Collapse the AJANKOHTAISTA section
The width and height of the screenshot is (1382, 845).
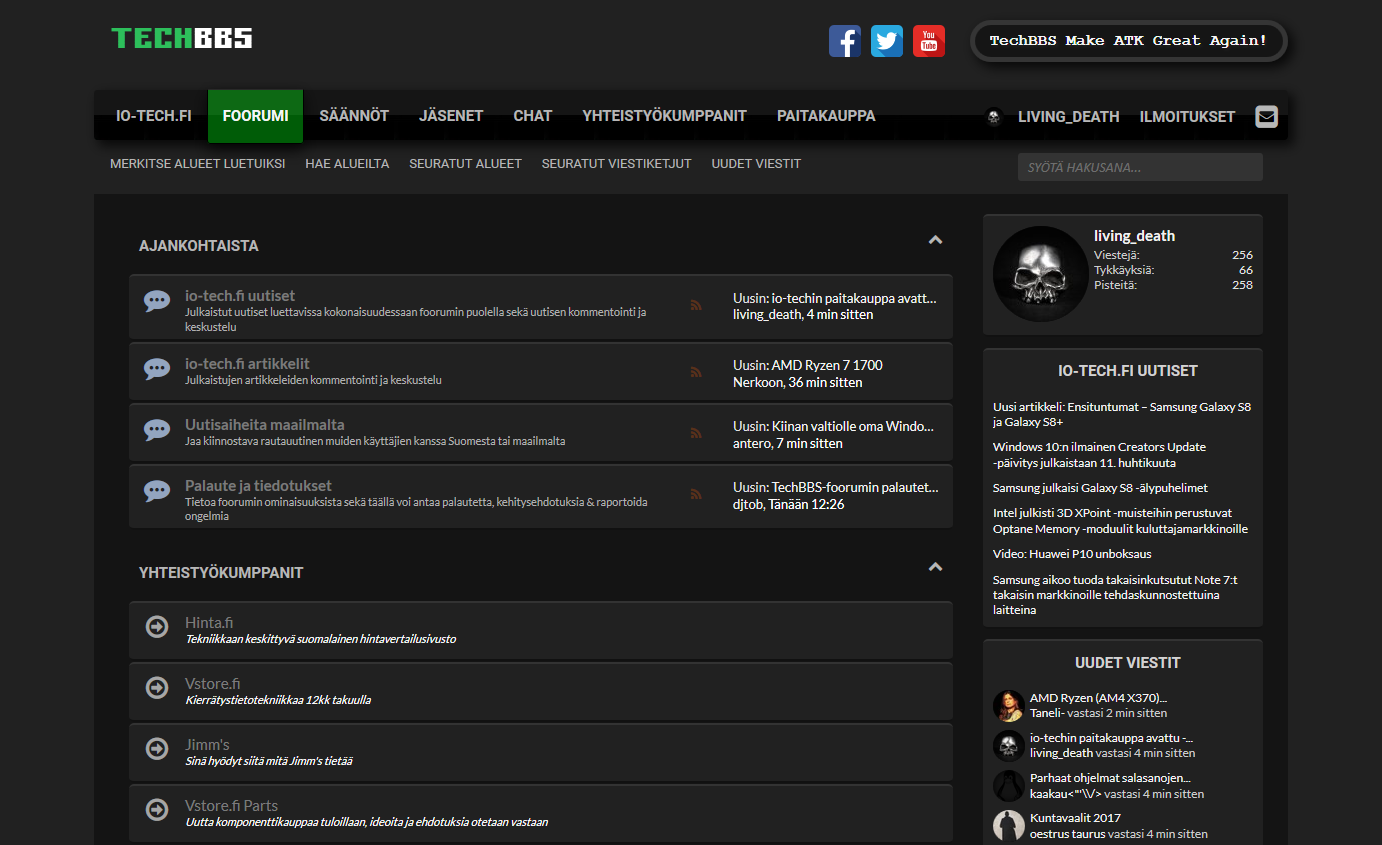[935, 240]
